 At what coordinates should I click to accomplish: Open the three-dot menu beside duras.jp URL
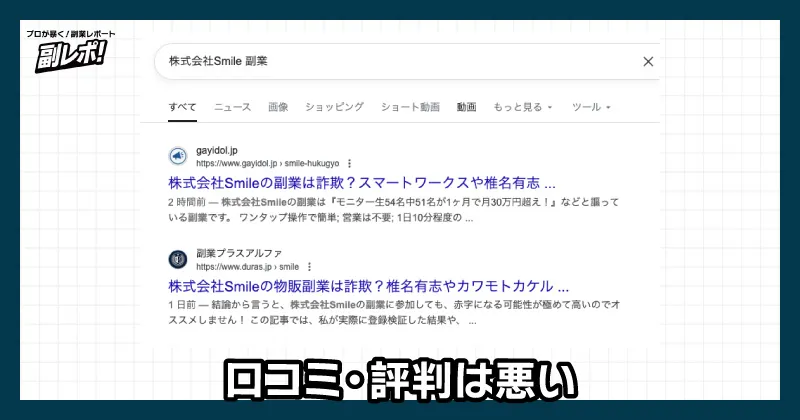tap(309, 266)
